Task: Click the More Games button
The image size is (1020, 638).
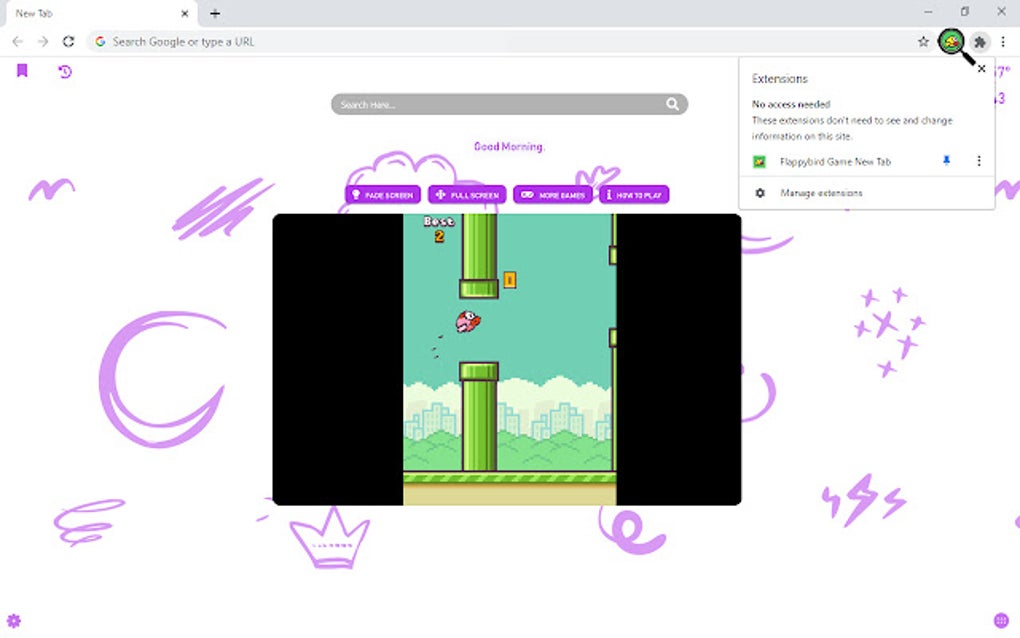Action: point(553,194)
